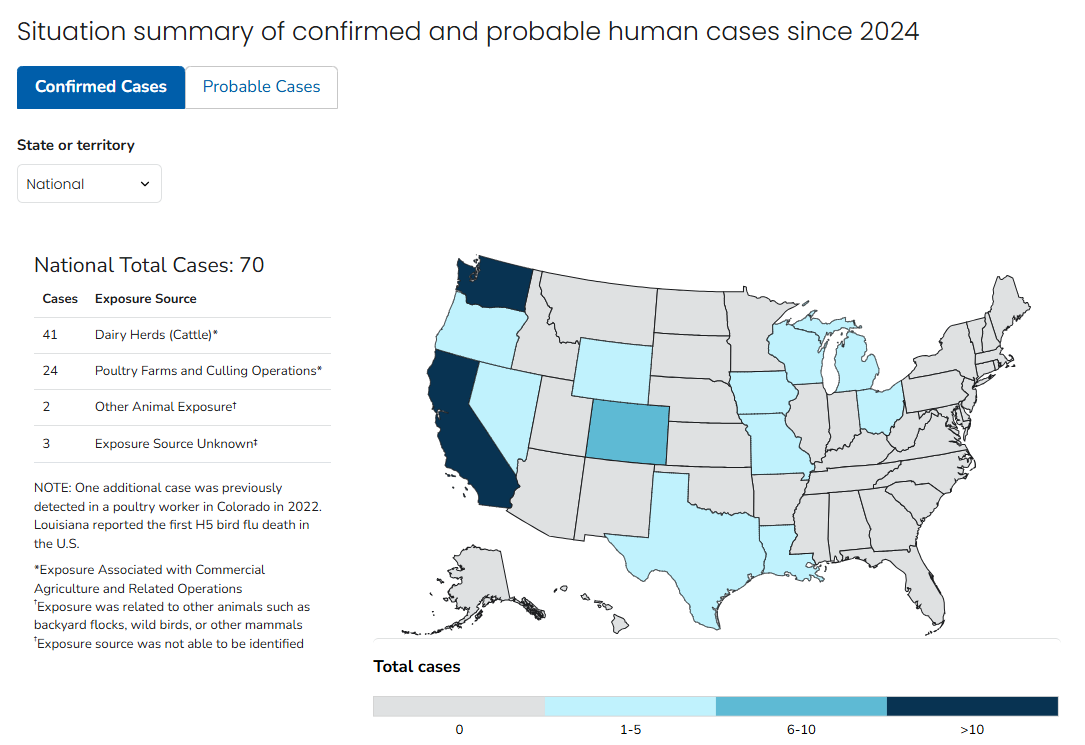The image size is (1085, 745).
Task: Select the Confirmed Cases tab
Action: (x=101, y=87)
